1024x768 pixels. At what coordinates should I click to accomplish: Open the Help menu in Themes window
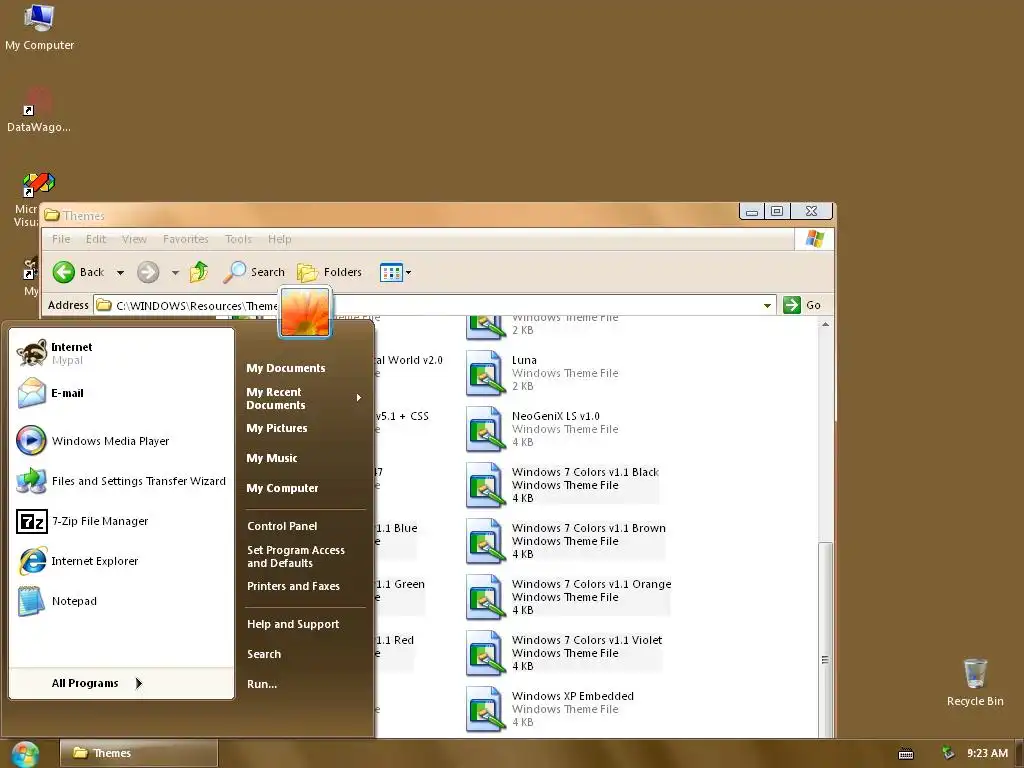pos(280,239)
